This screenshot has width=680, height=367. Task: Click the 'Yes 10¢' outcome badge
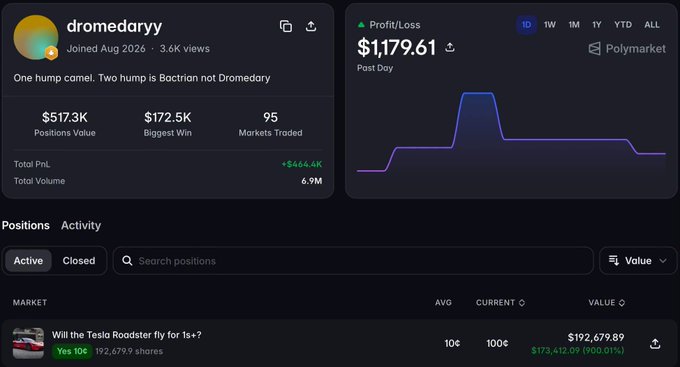(72, 351)
